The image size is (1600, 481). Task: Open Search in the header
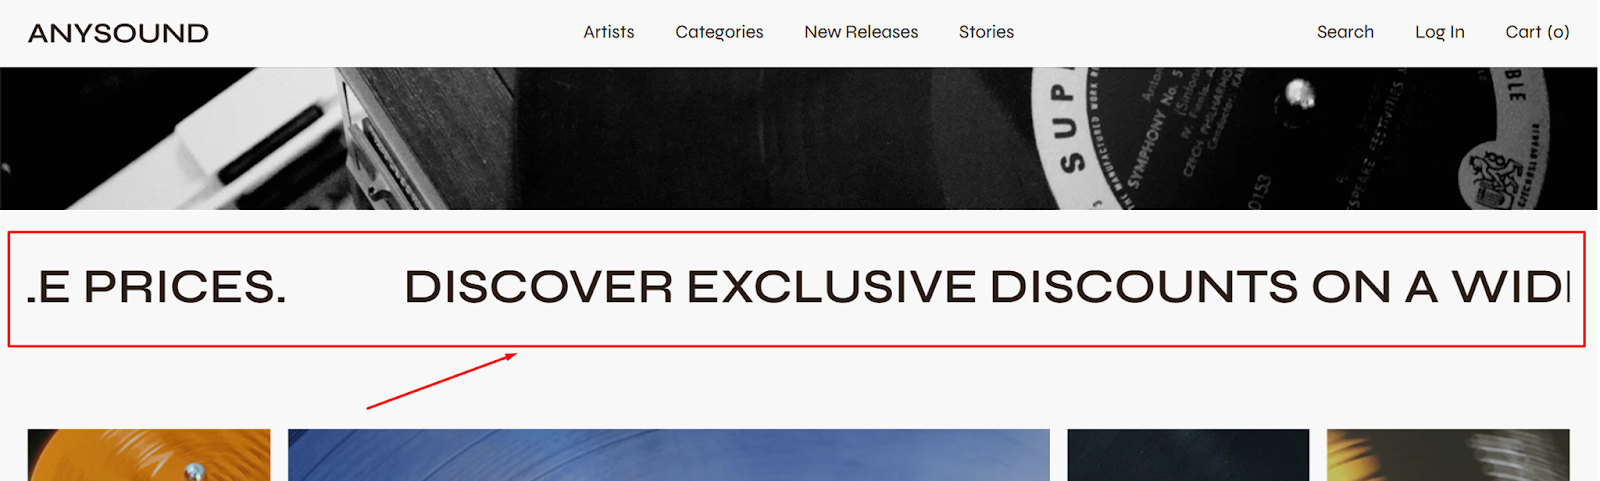point(1345,32)
